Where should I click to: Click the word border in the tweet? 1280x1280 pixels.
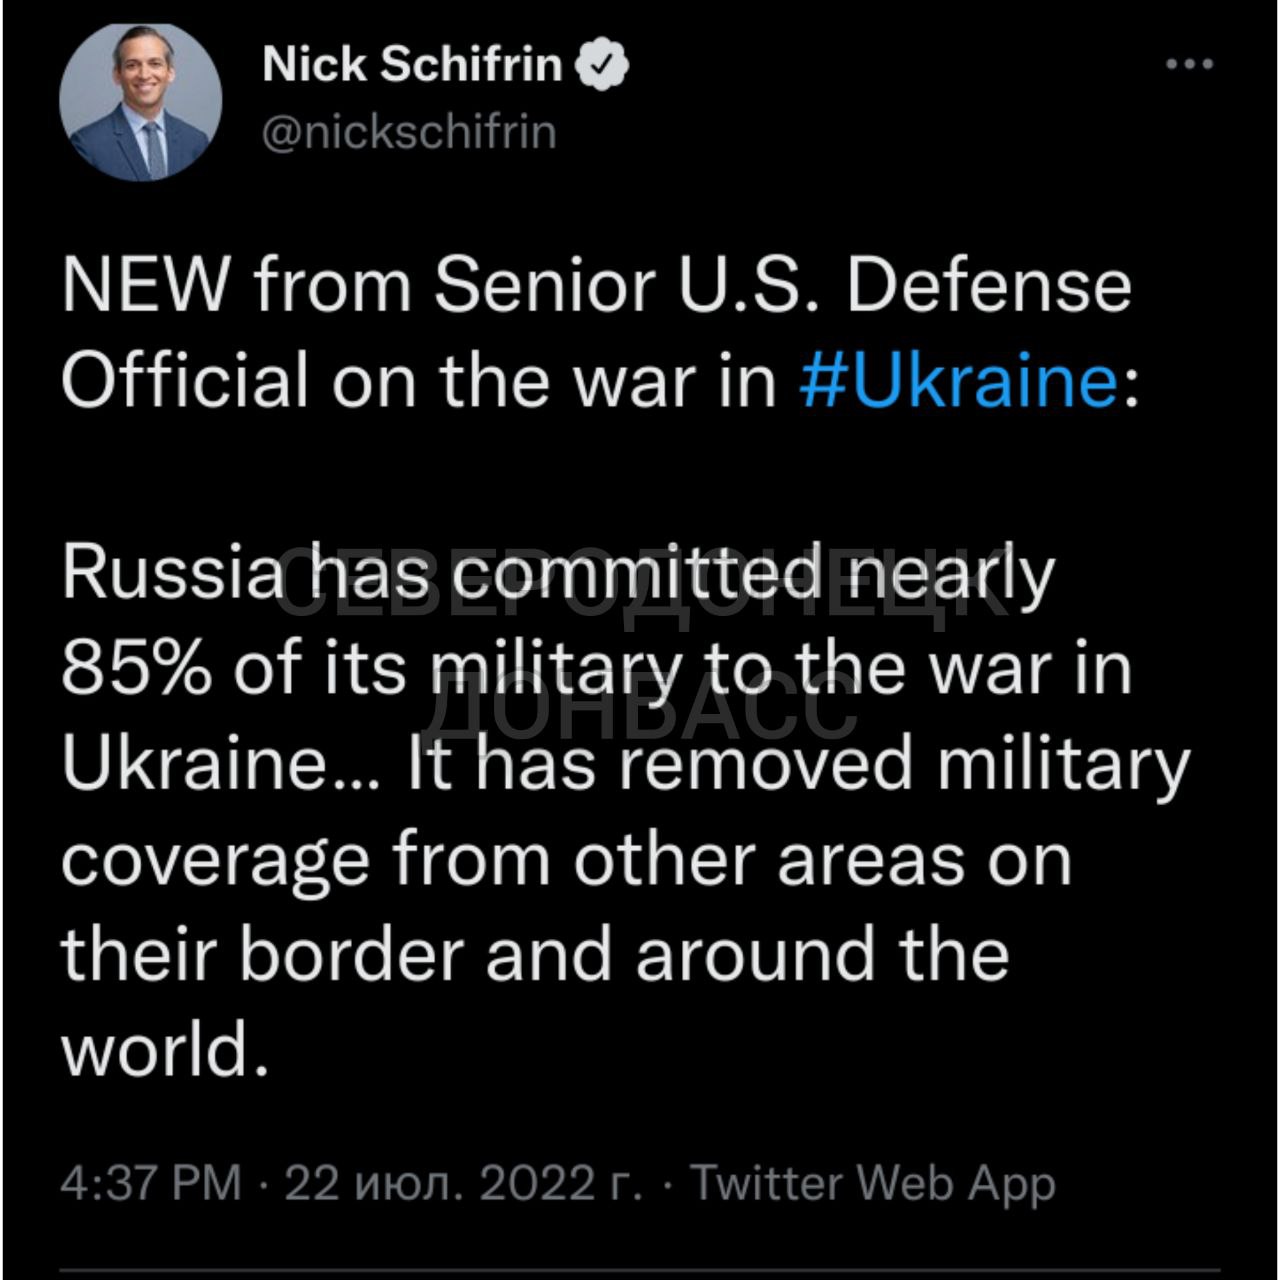click(x=352, y=953)
